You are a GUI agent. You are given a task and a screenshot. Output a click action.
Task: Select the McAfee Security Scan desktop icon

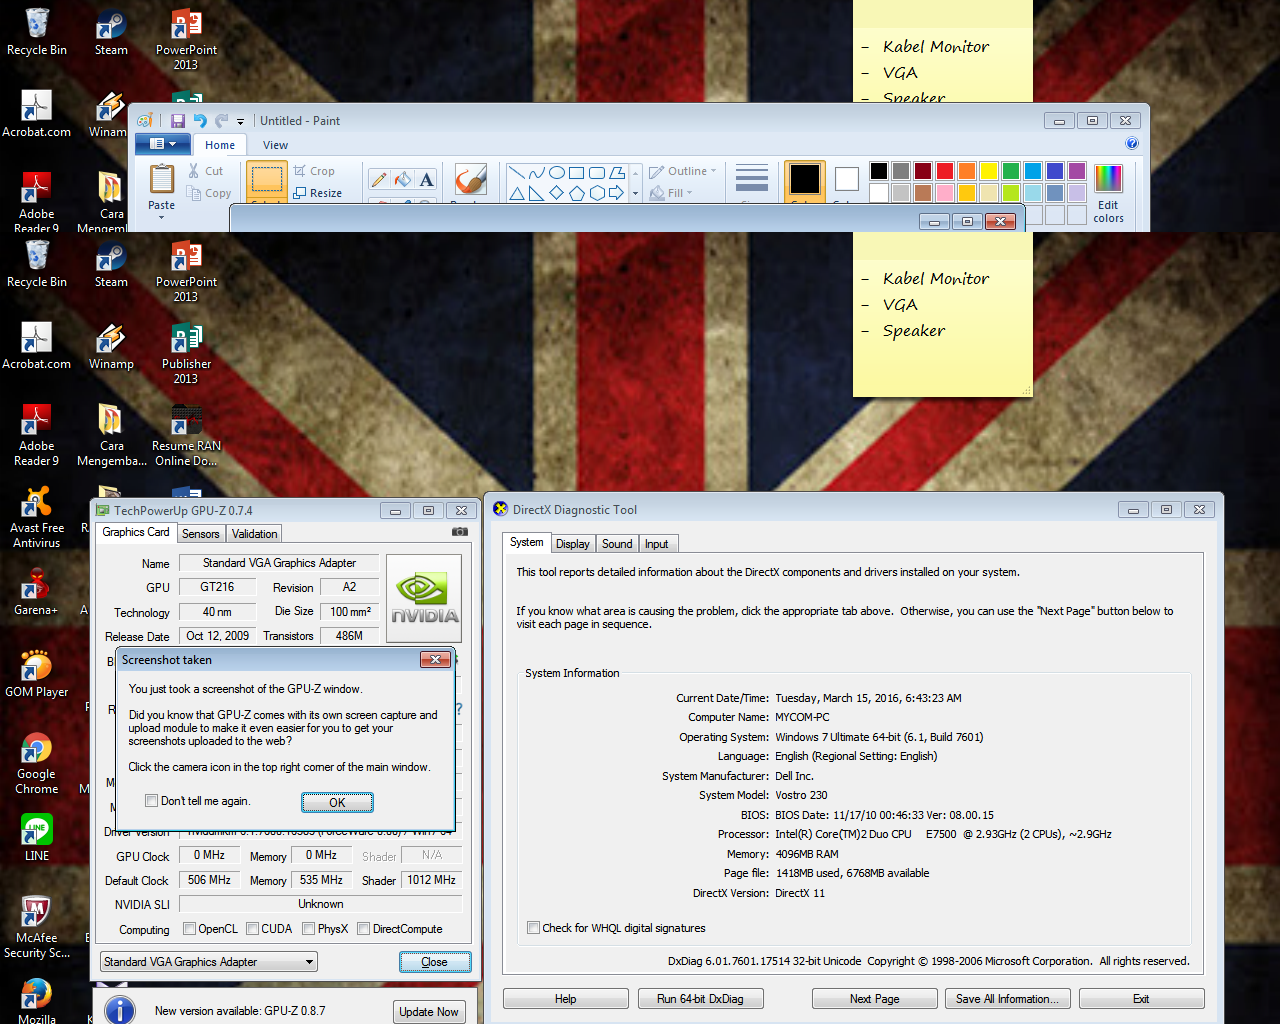(x=37, y=928)
